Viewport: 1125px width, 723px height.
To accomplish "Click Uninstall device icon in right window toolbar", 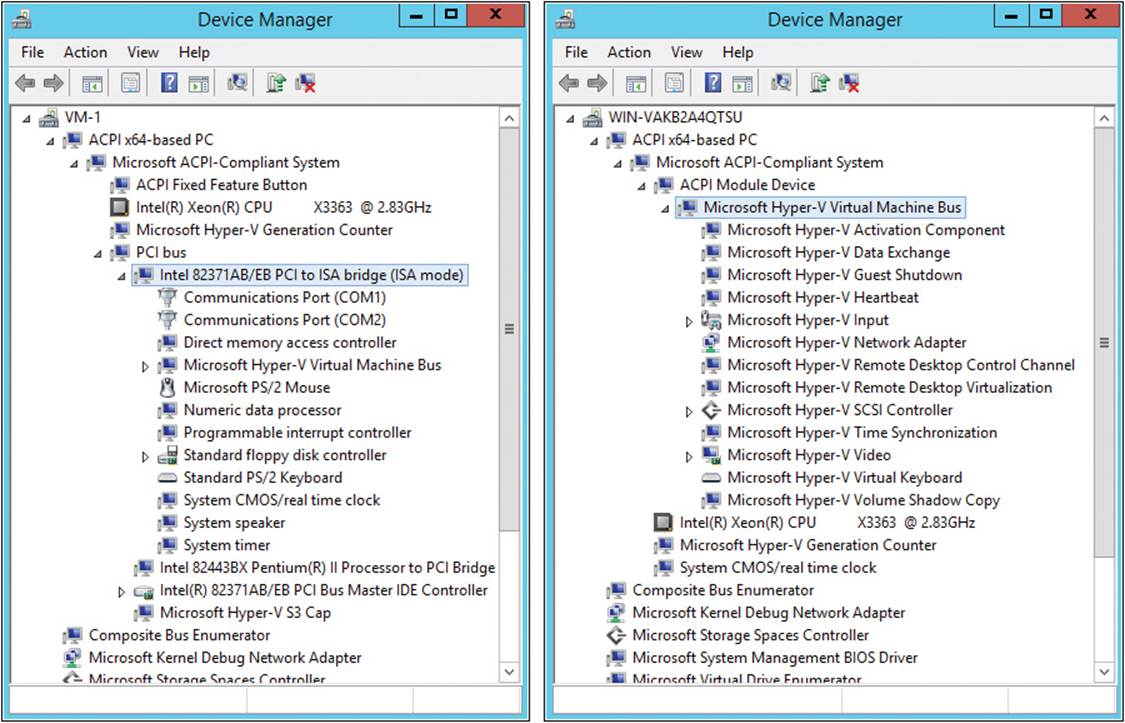I will click(x=849, y=83).
